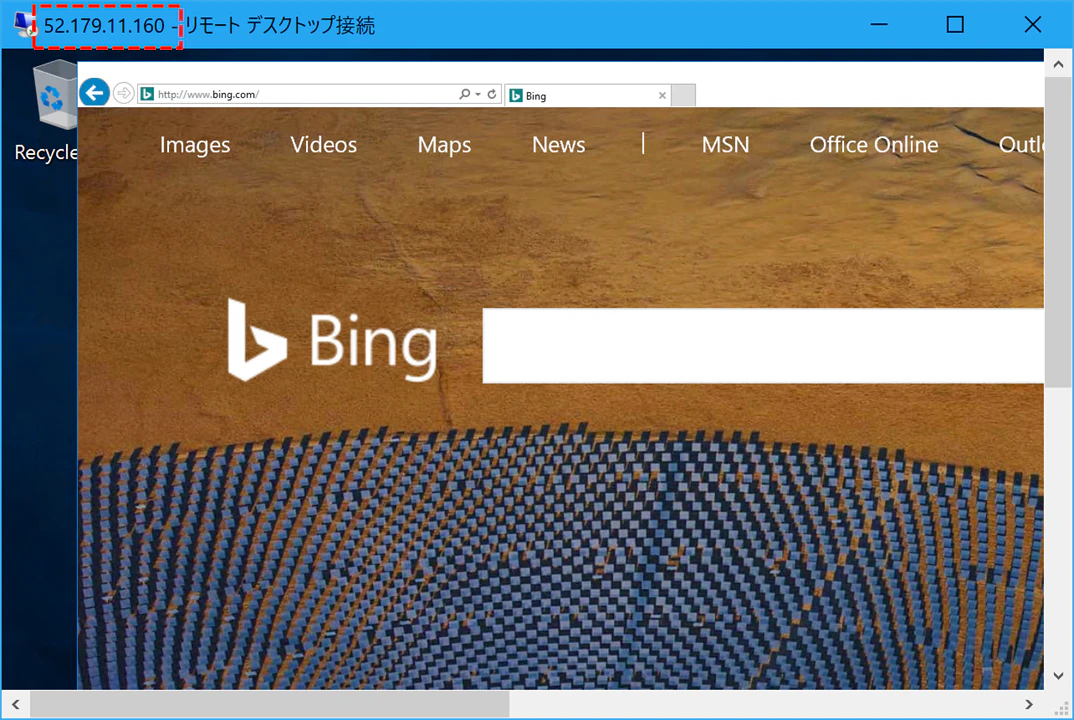Close the Bing browser tab
Screen dimensions: 1074x720
click(x=662, y=96)
